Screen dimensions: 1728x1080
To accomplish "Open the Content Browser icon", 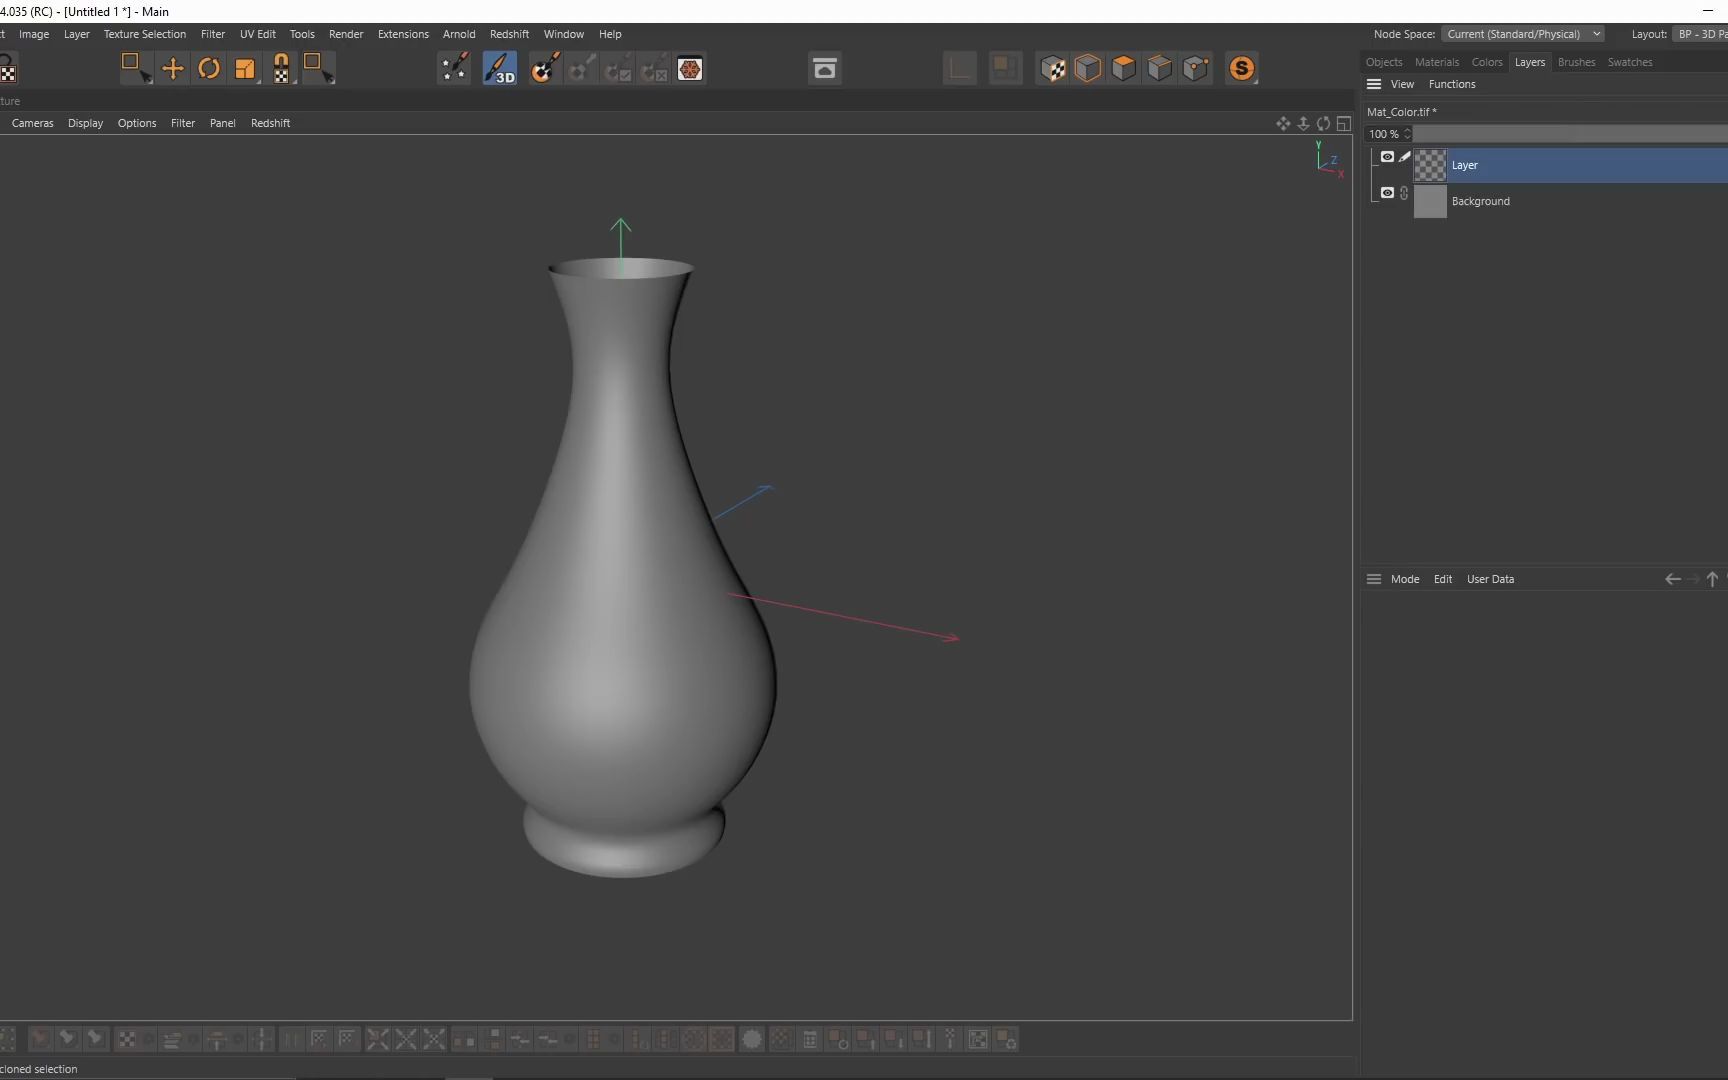I will [x=824, y=68].
